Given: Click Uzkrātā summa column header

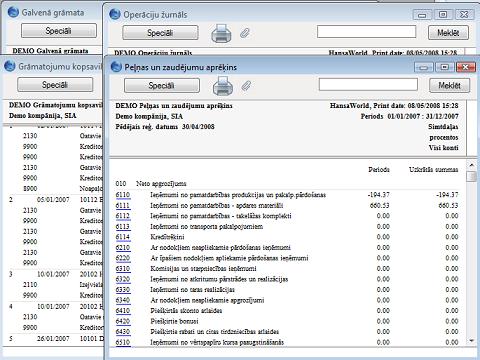Looking at the screenshot, I should [x=434, y=170].
